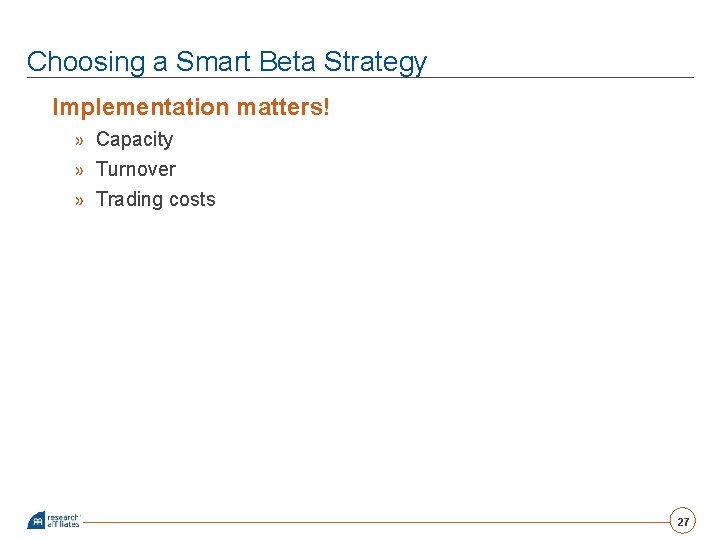Screen dimensions: 720x540
Task: Click the Research Affiliates logo icon
Action: pos(36,521)
